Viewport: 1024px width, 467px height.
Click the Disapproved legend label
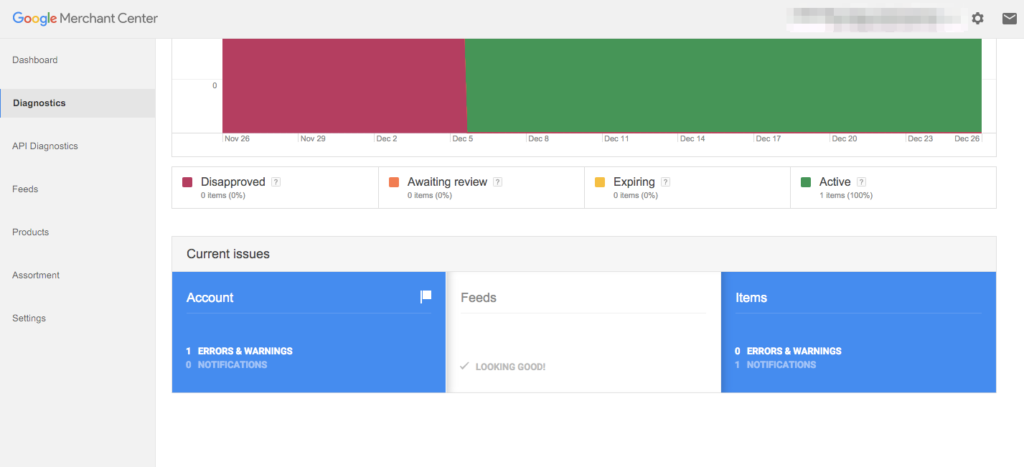[233, 182]
